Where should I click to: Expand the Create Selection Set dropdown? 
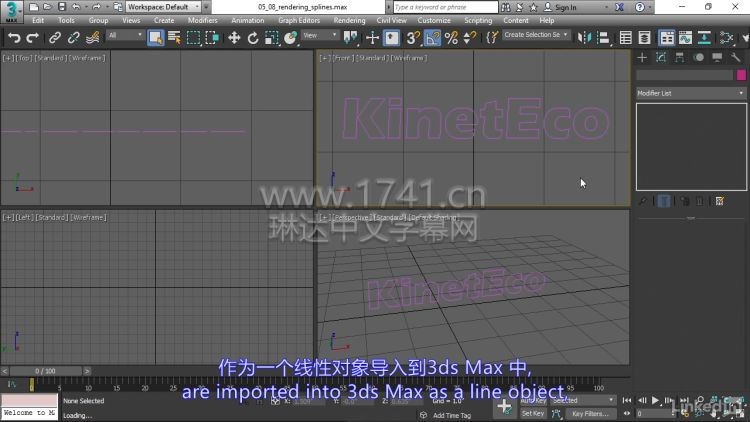point(536,35)
